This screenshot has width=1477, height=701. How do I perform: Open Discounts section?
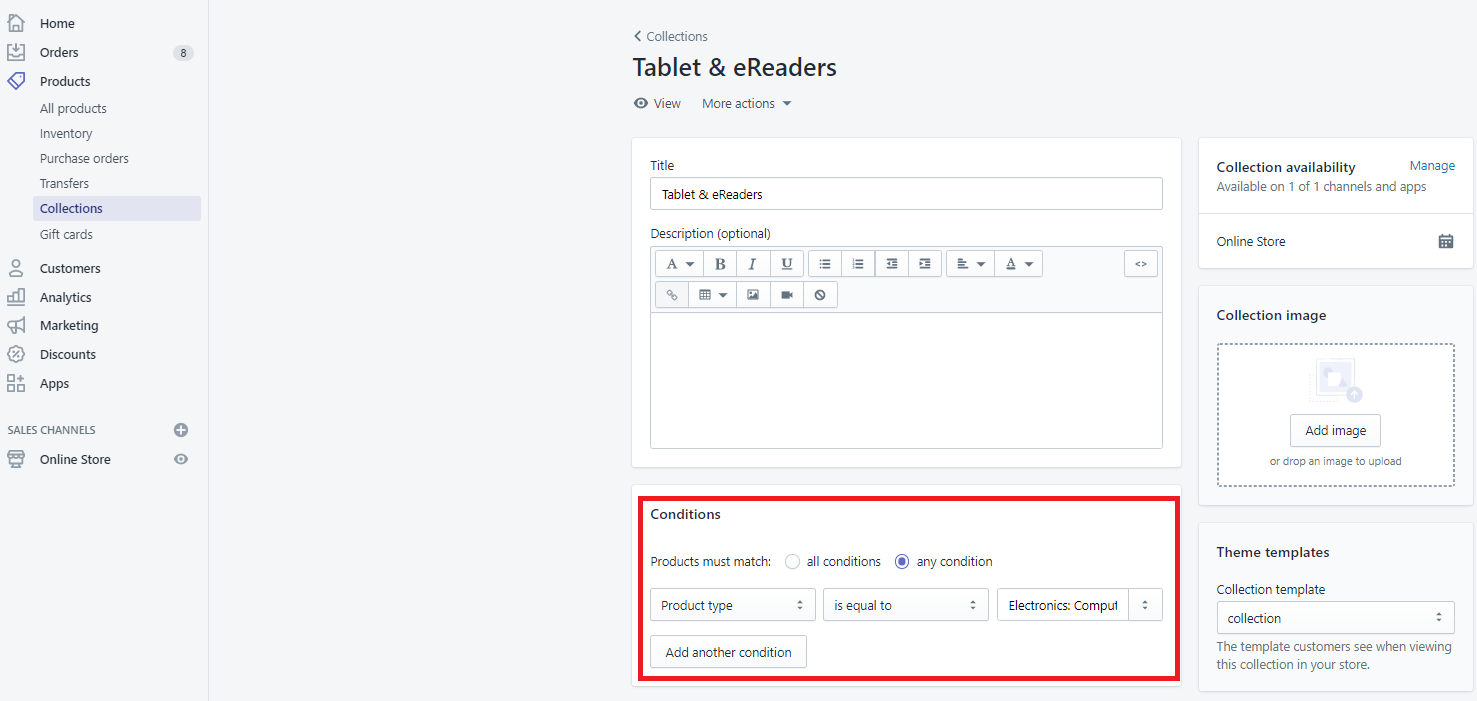pos(68,354)
